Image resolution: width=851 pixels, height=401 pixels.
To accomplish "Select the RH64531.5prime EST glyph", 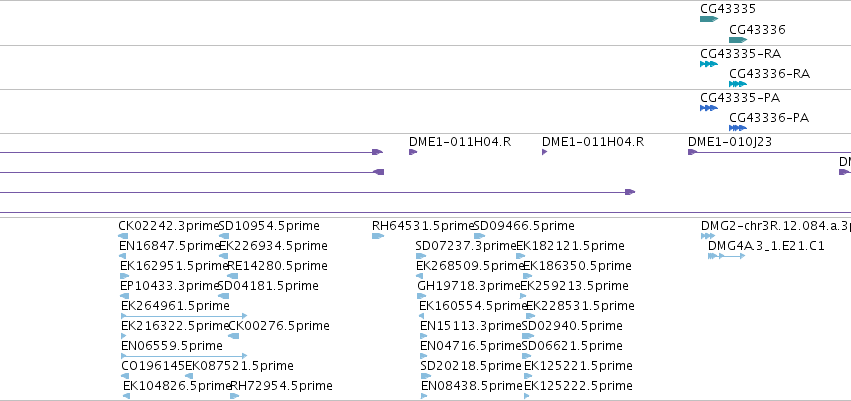I will [x=378, y=236].
